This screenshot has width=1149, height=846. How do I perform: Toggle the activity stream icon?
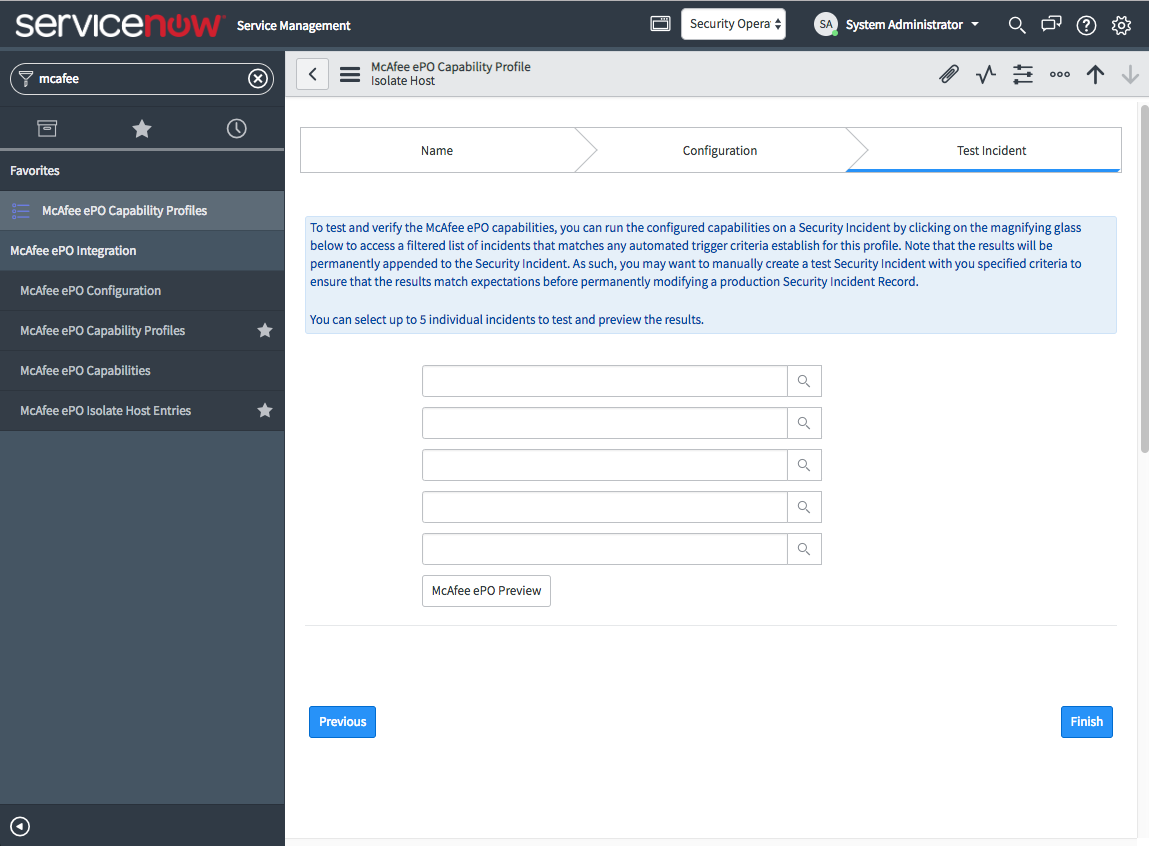(986, 74)
